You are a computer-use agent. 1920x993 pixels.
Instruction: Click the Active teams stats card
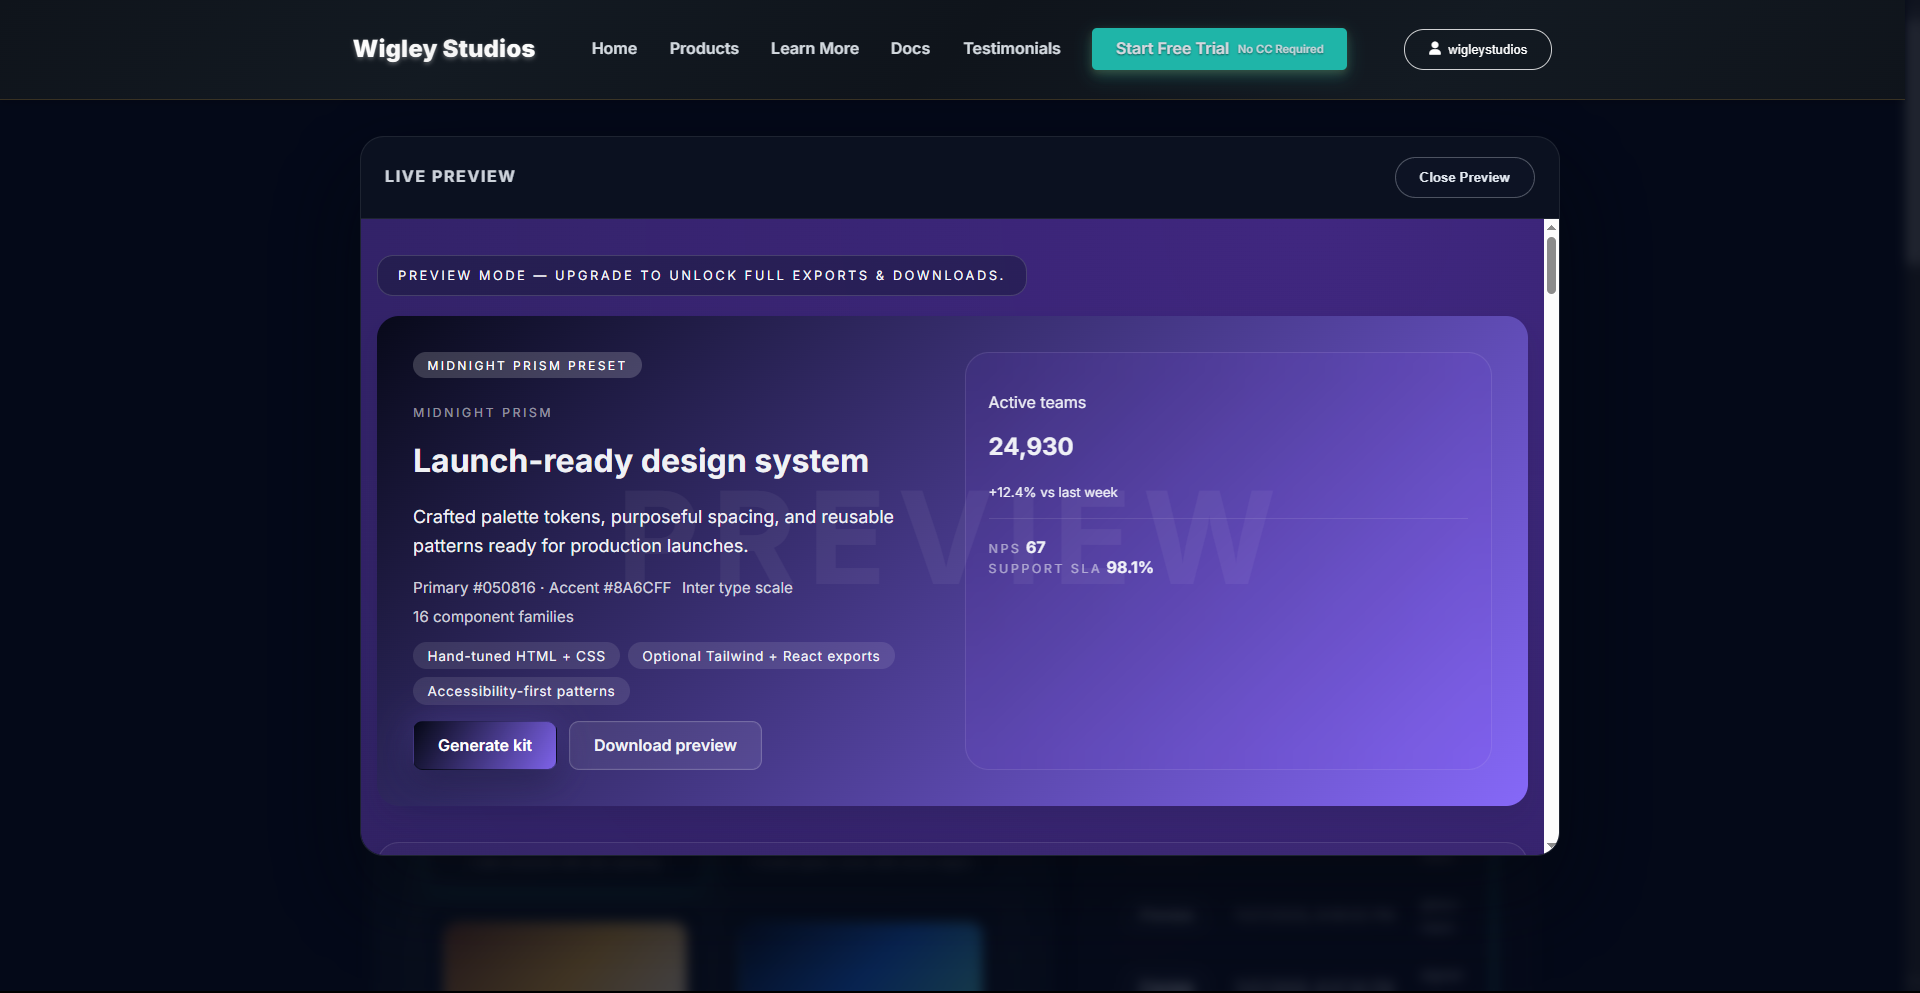[x=1228, y=560]
